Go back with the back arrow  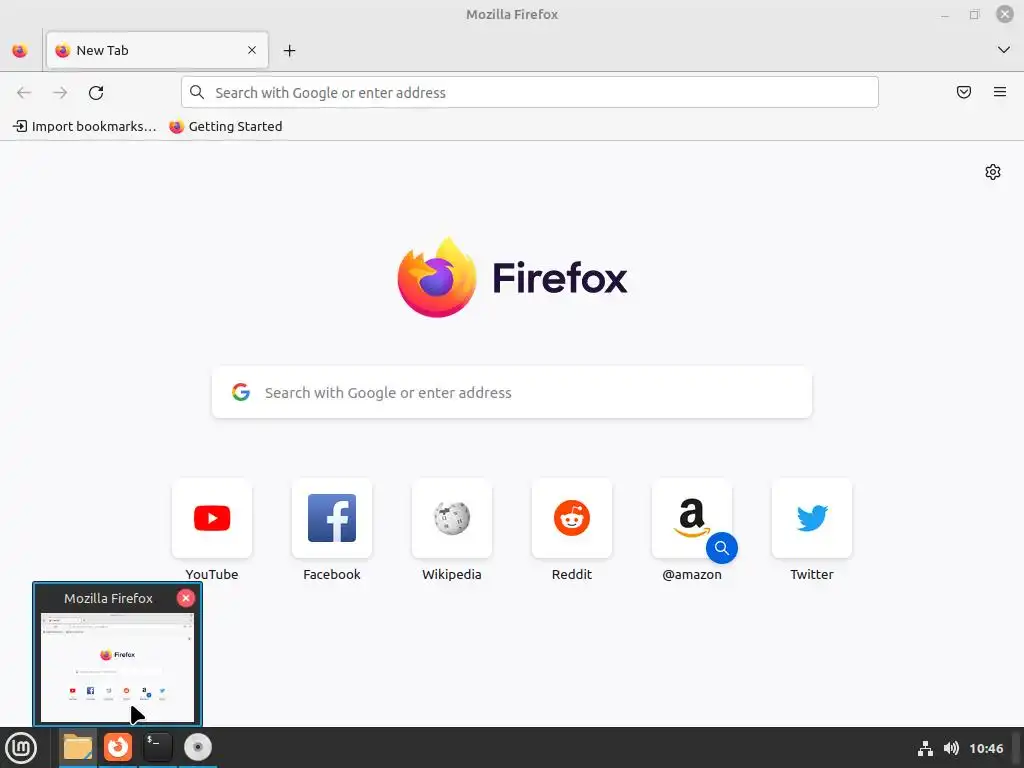point(24,93)
